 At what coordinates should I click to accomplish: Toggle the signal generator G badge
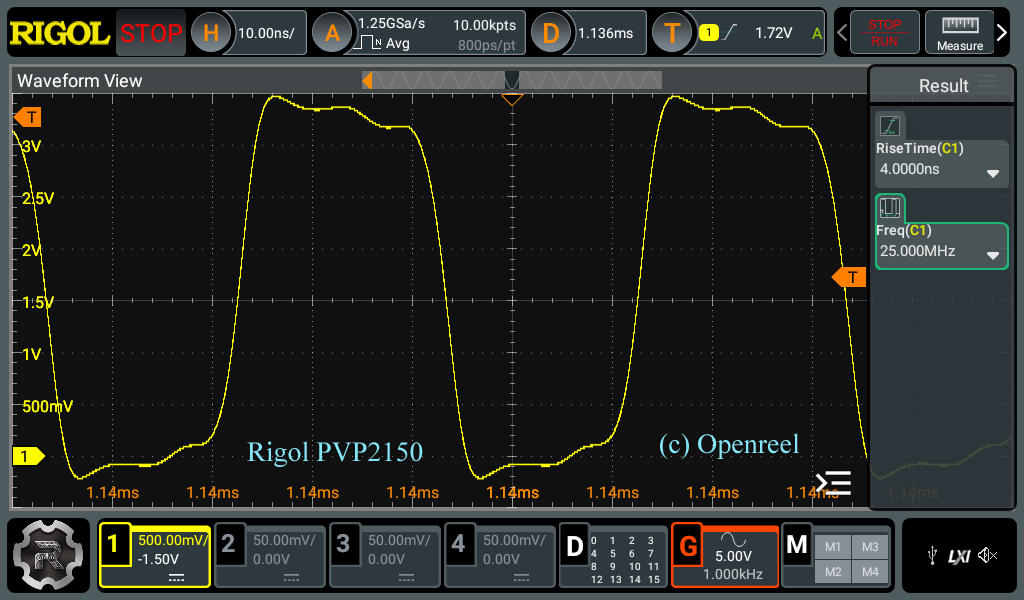688,545
